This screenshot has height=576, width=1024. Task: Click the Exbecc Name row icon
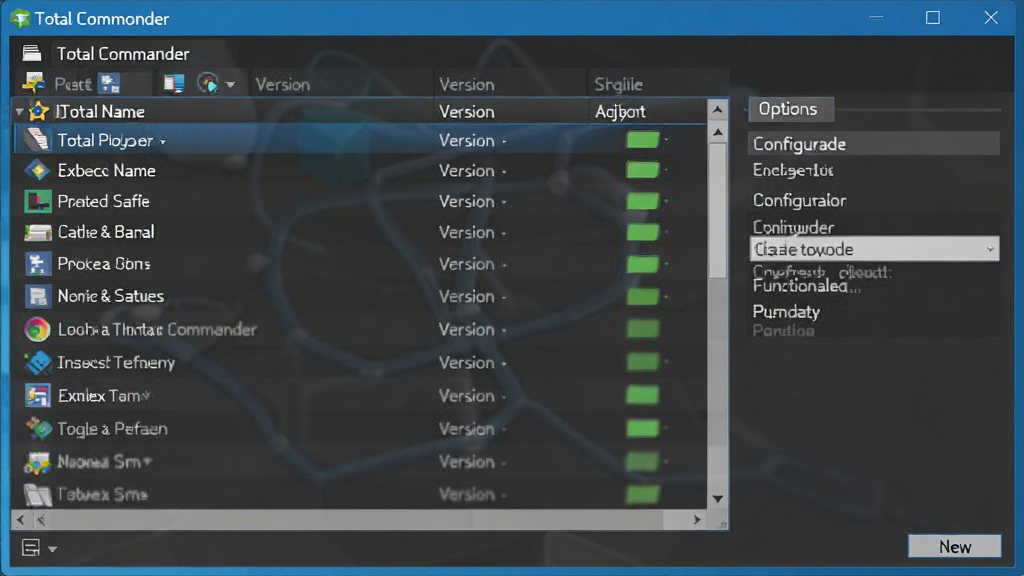pyautogui.click(x=37, y=170)
